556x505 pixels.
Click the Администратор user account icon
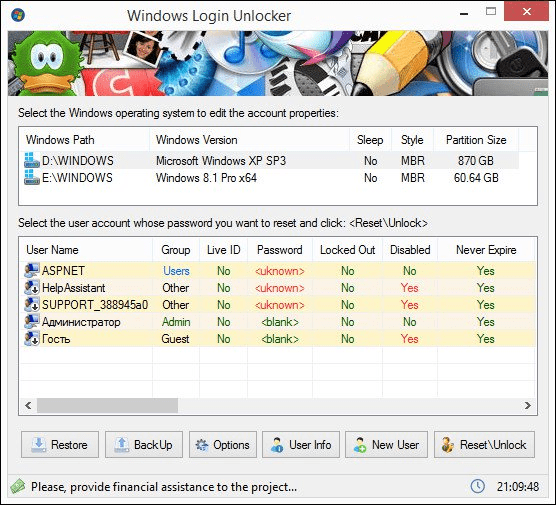click(x=32, y=322)
